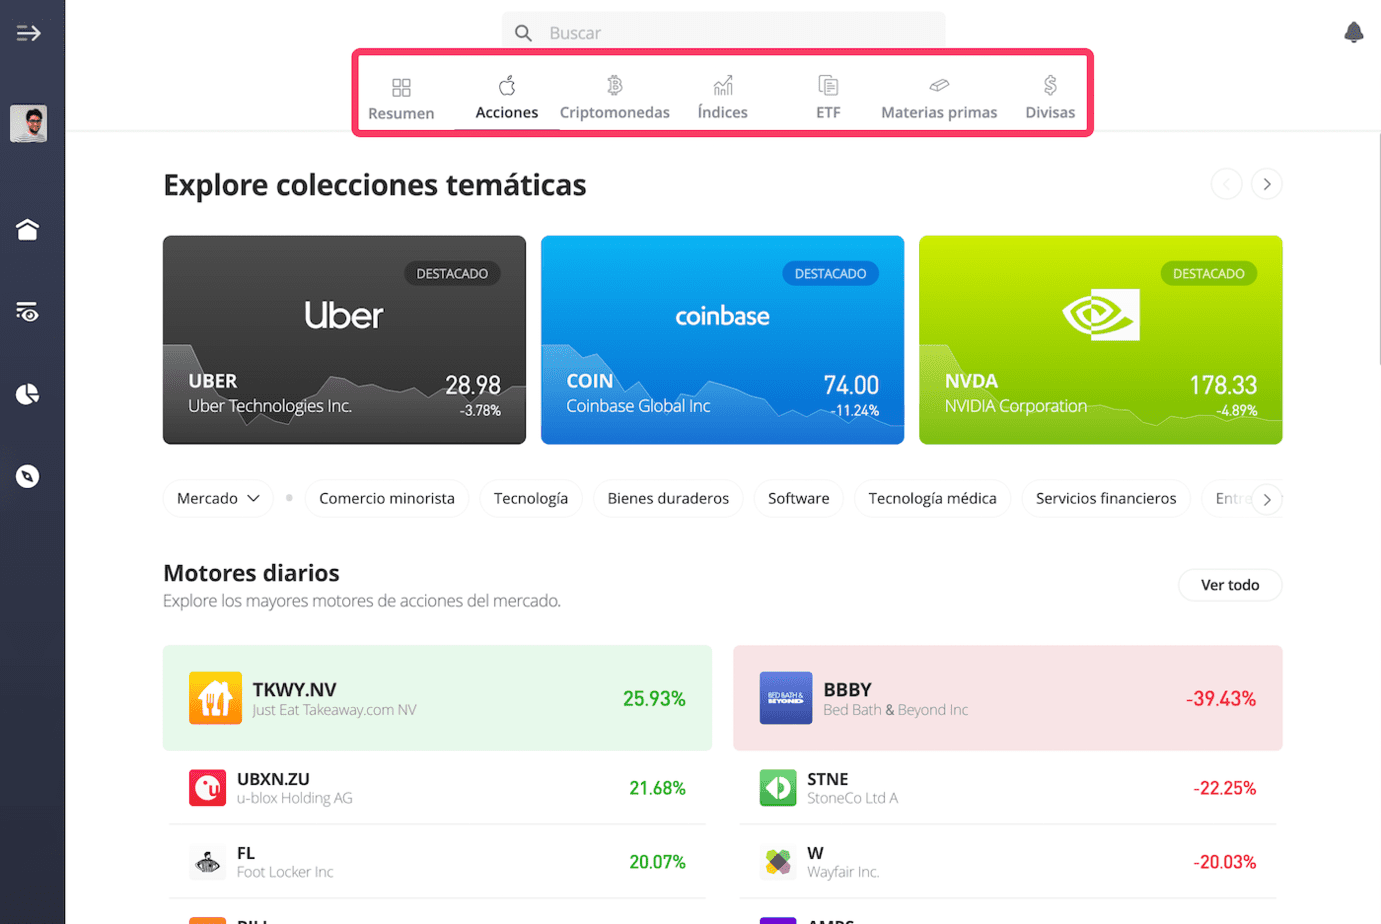1381x924 pixels.
Task: Click the Ver todo button
Action: pyautogui.click(x=1230, y=585)
